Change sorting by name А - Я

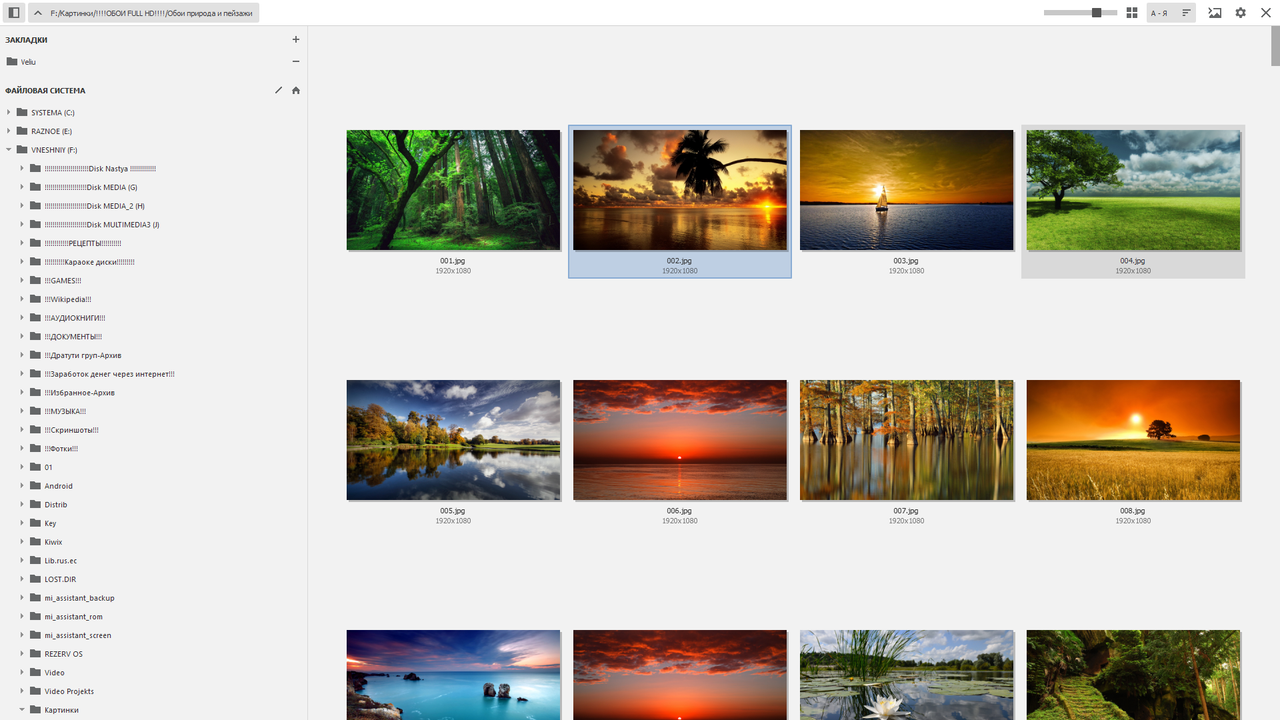(x=1159, y=13)
